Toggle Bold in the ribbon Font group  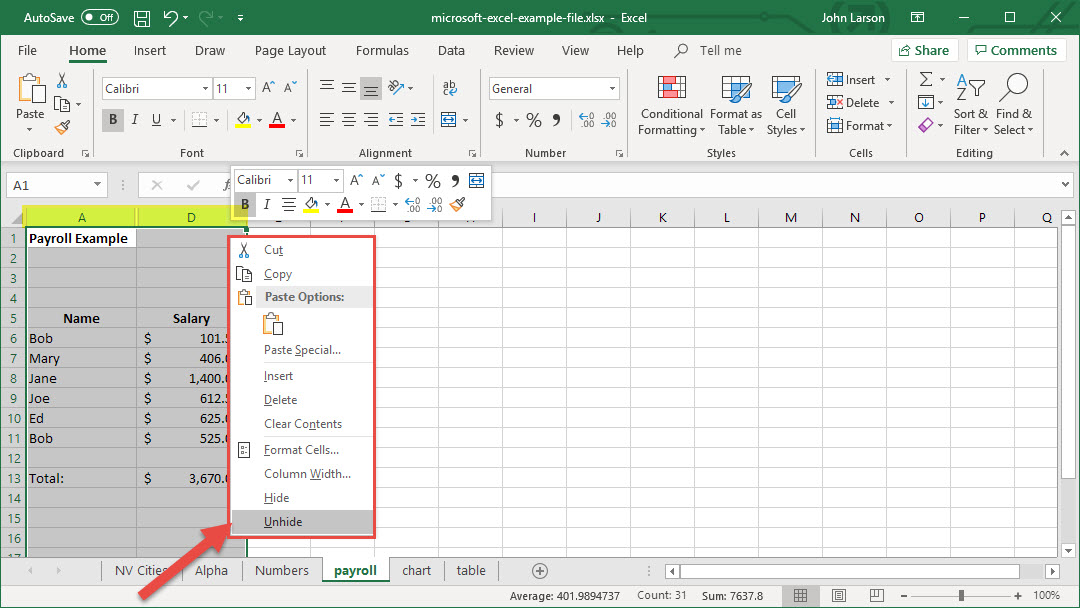[113, 120]
